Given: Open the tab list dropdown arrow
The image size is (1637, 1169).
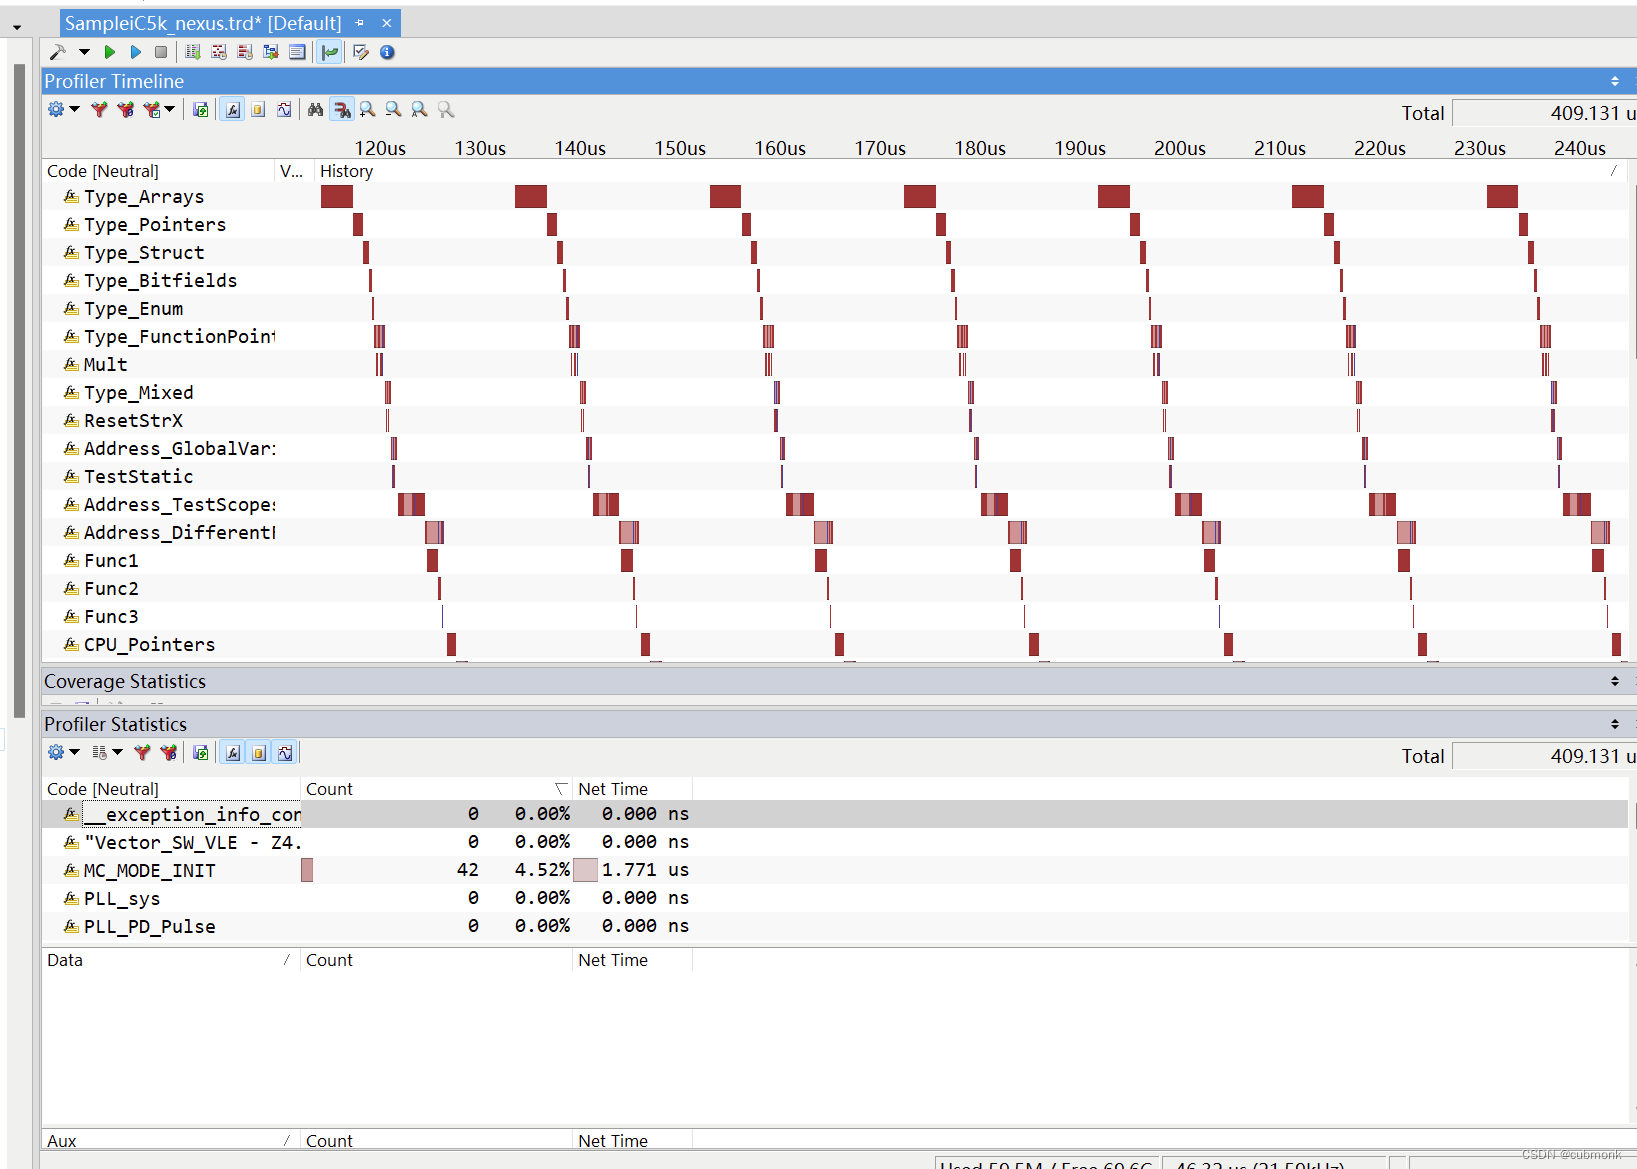Looking at the screenshot, I should pyautogui.click(x=17, y=27).
